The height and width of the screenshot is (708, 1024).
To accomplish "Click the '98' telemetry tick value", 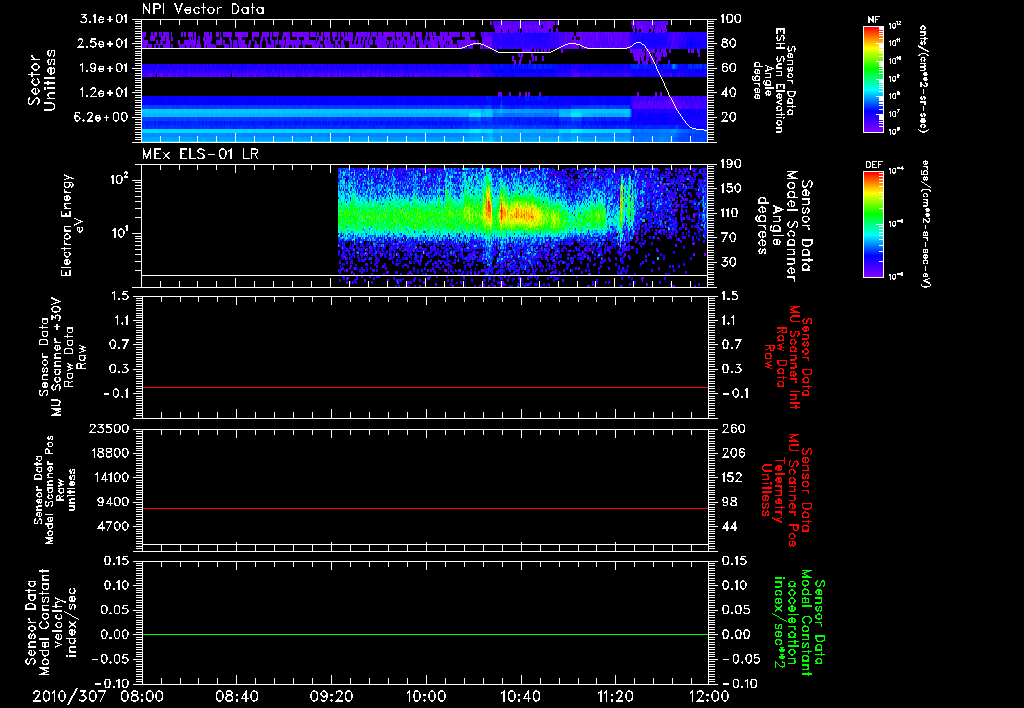I will click(x=729, y=502).
